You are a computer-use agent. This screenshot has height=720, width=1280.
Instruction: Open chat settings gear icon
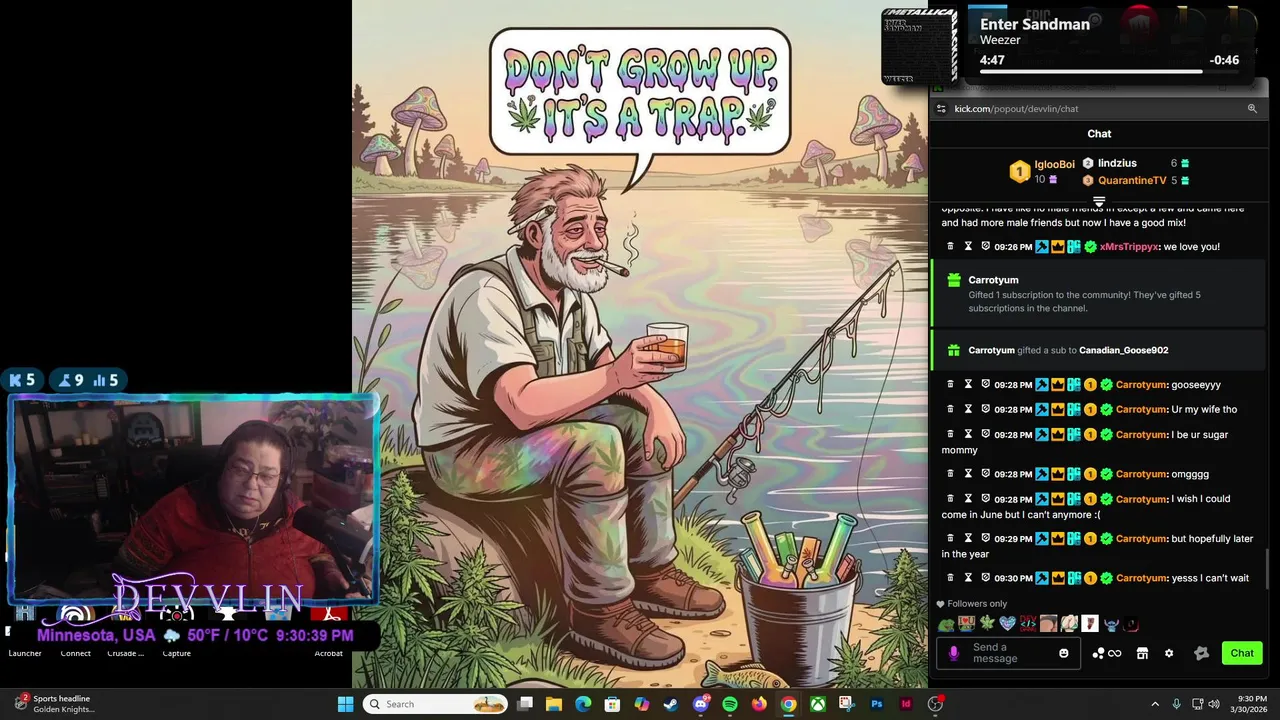tap(1169, 653)
